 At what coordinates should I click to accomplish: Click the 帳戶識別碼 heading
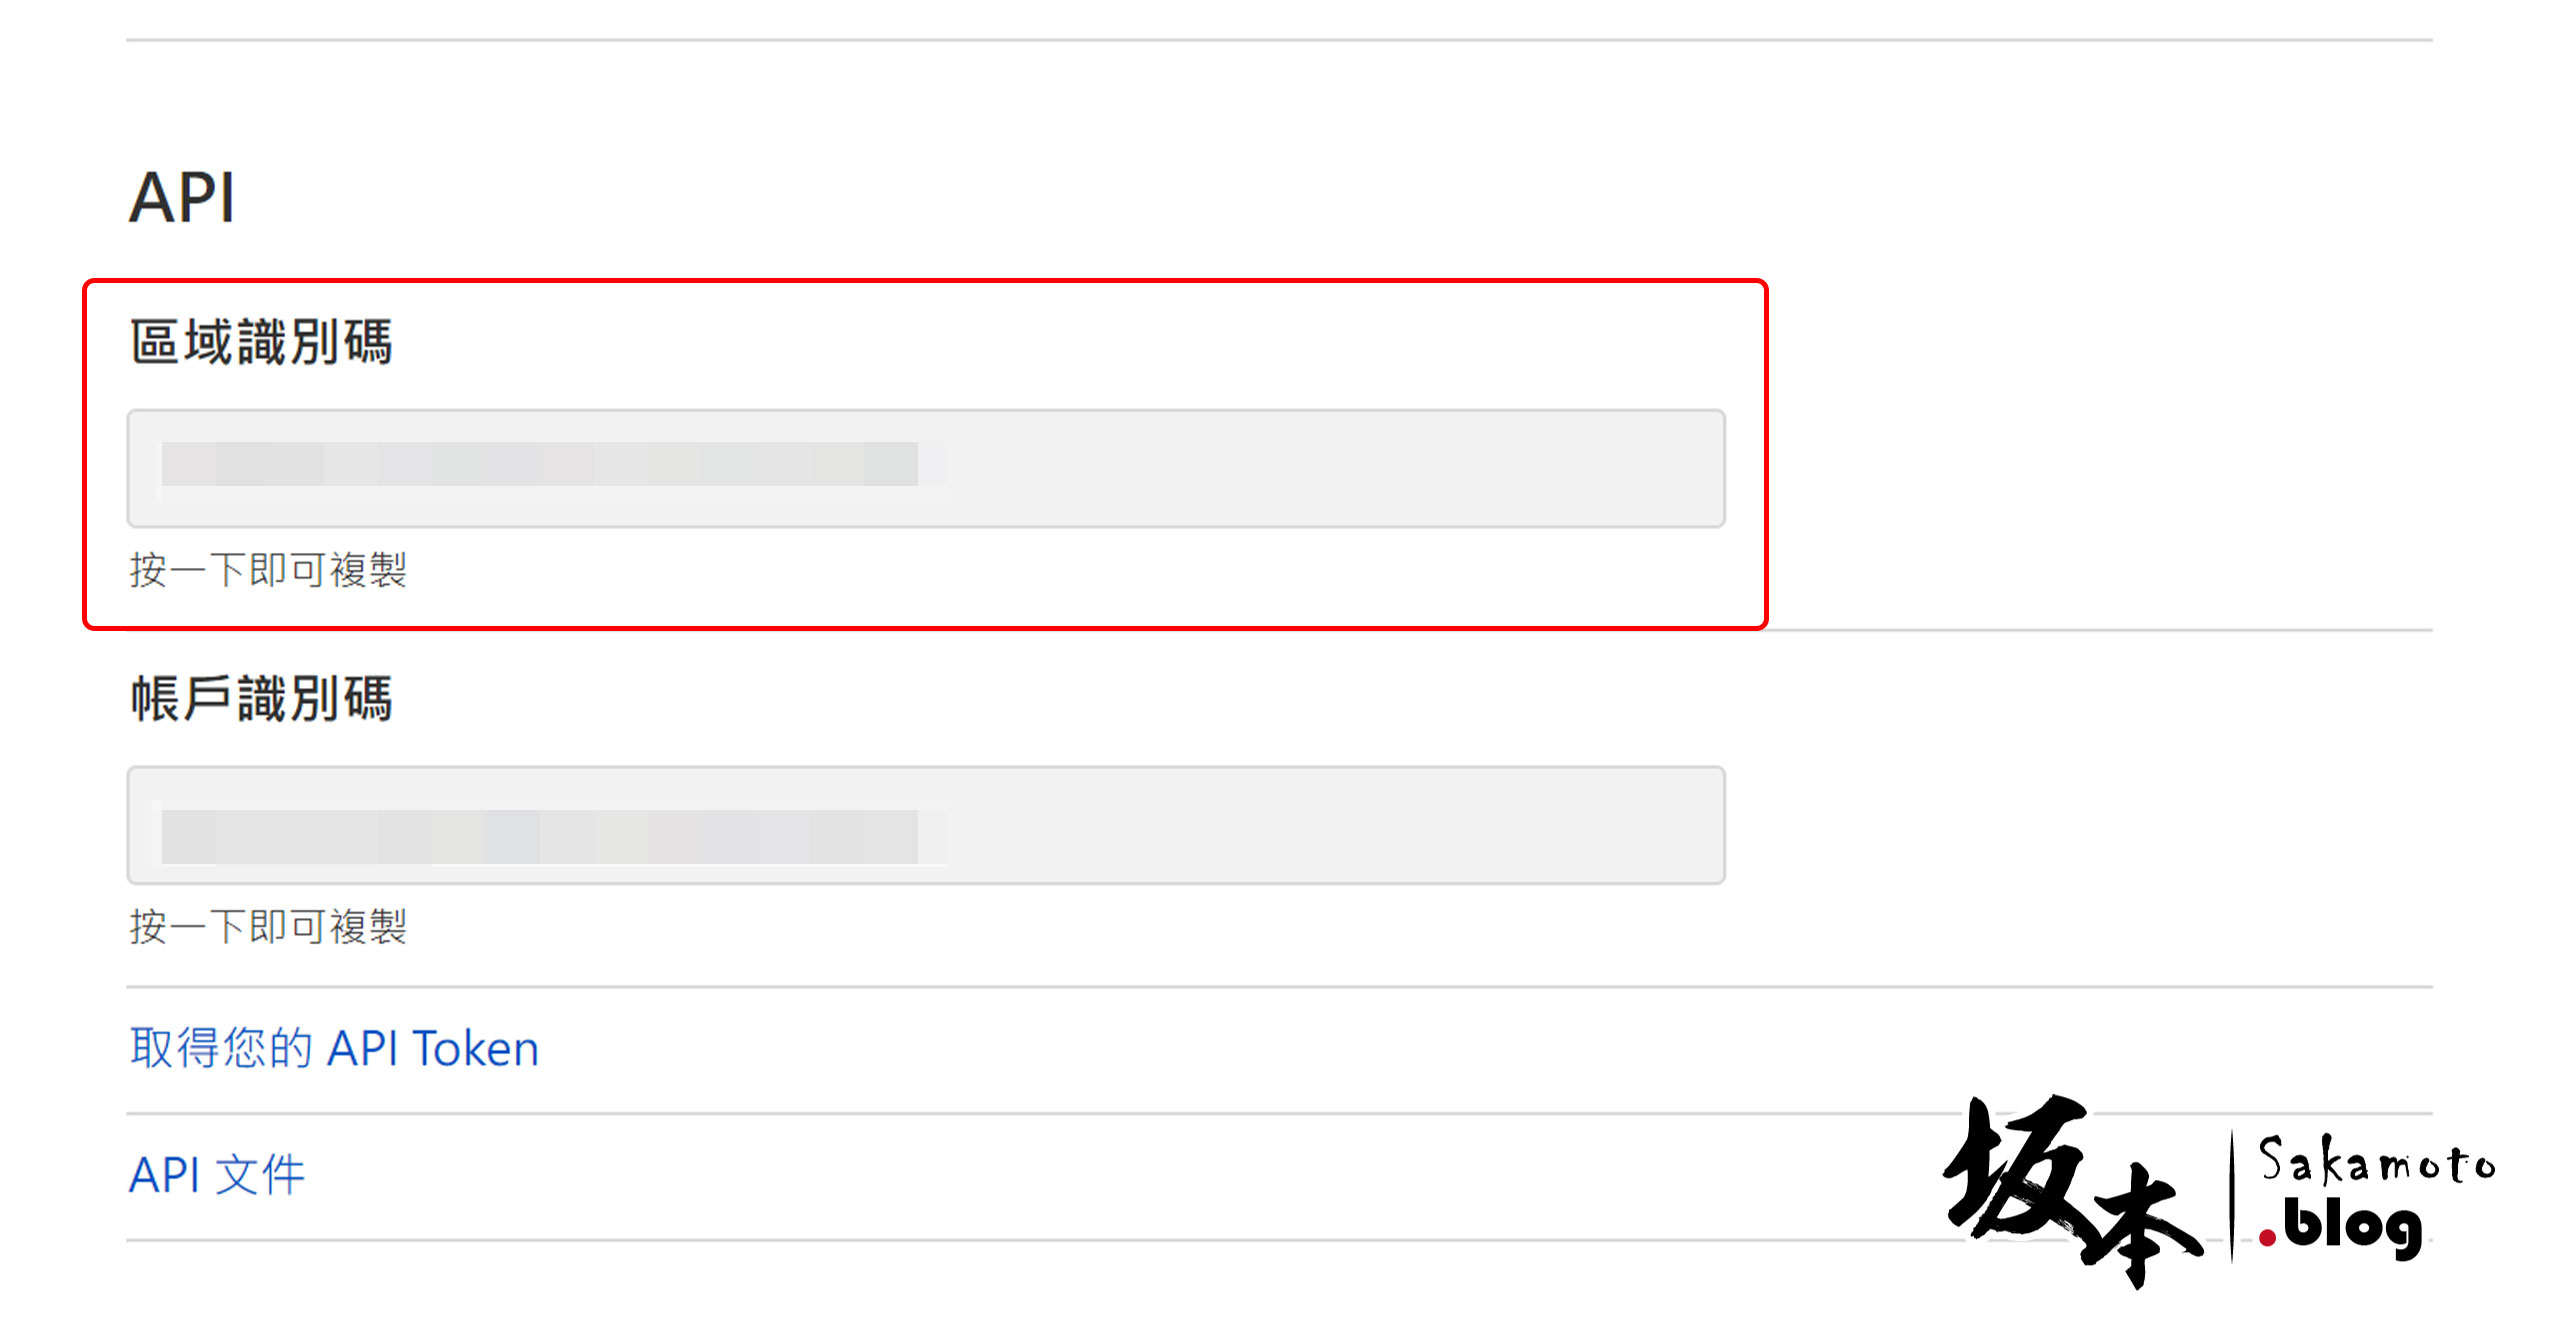click(261, 698)
